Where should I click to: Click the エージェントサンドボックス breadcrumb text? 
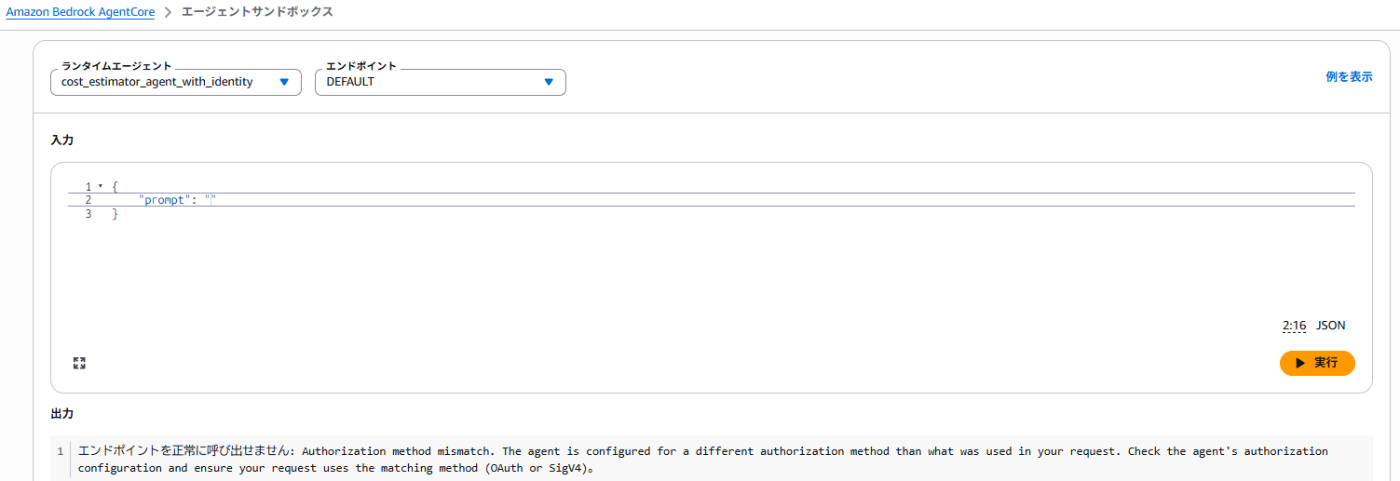[x=258, y=12]
